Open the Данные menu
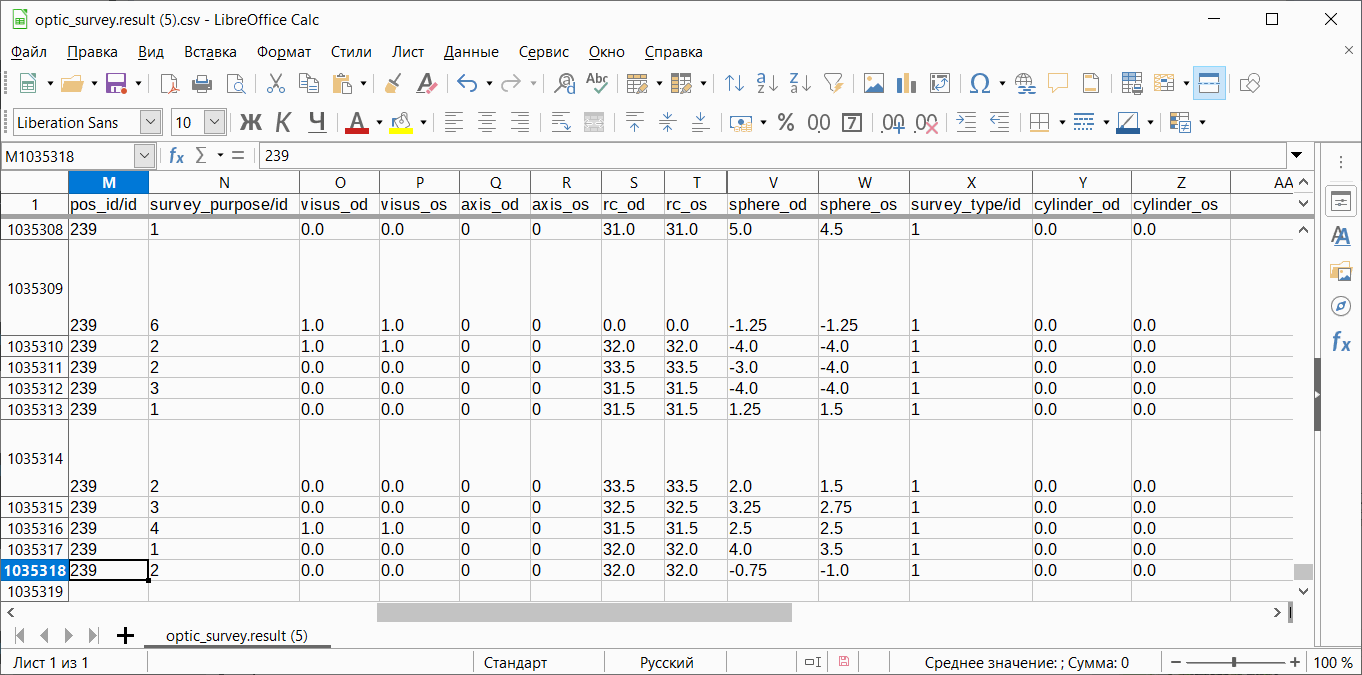 pos(471,52)
